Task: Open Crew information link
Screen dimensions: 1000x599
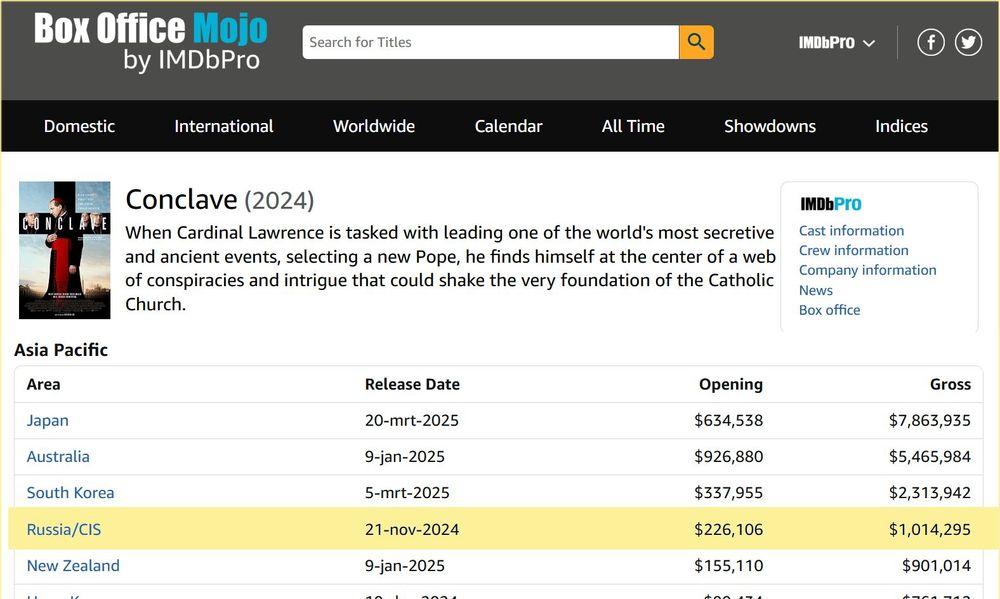Action: tap(853, 251)
